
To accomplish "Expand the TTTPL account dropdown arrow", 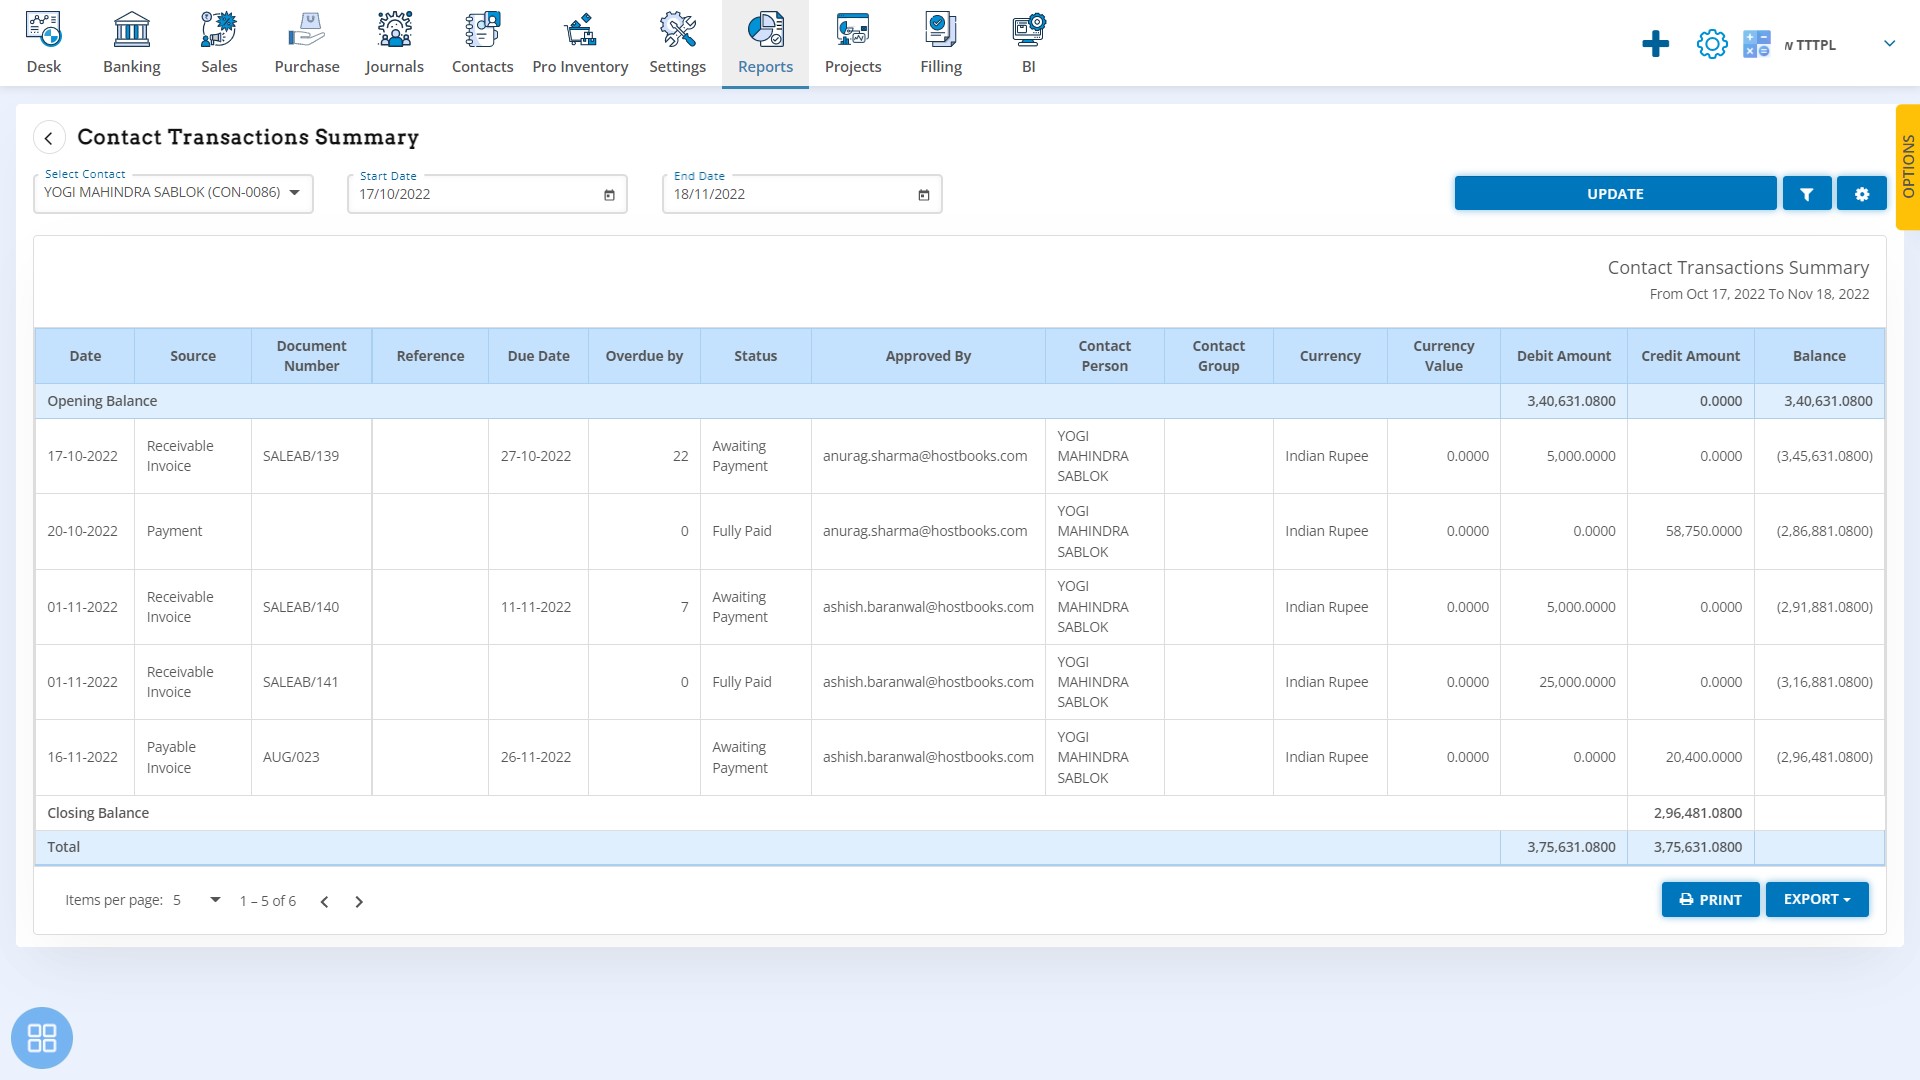I will [1889, 44].
